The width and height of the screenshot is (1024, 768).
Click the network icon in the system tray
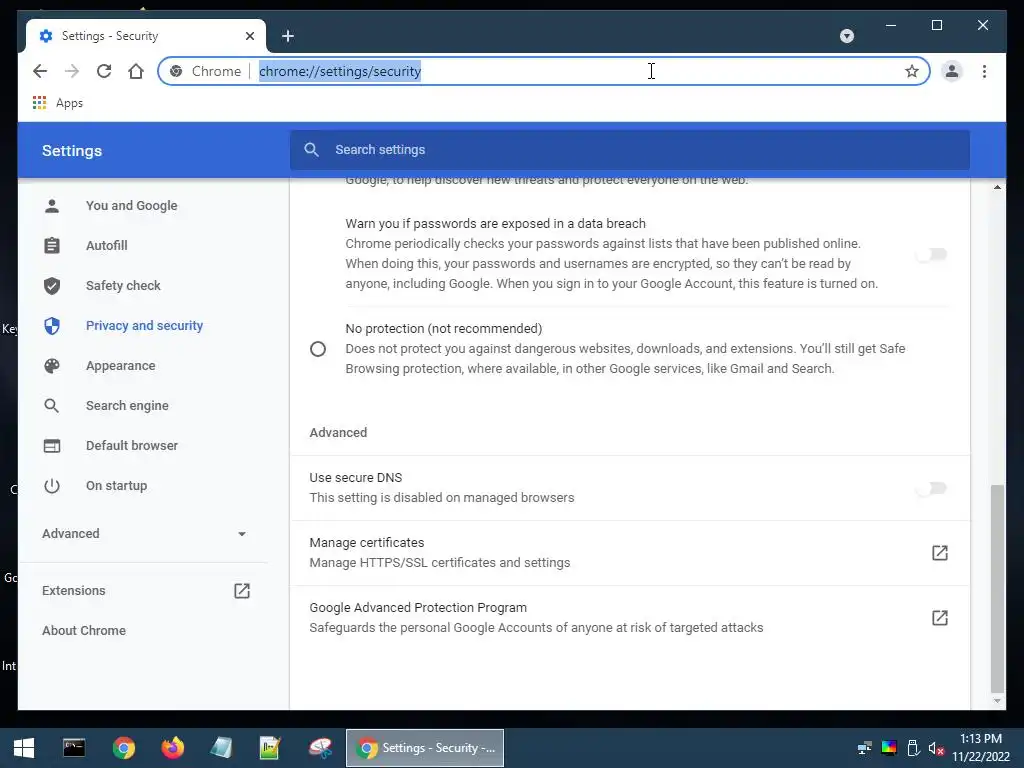(x=865, y=748)
